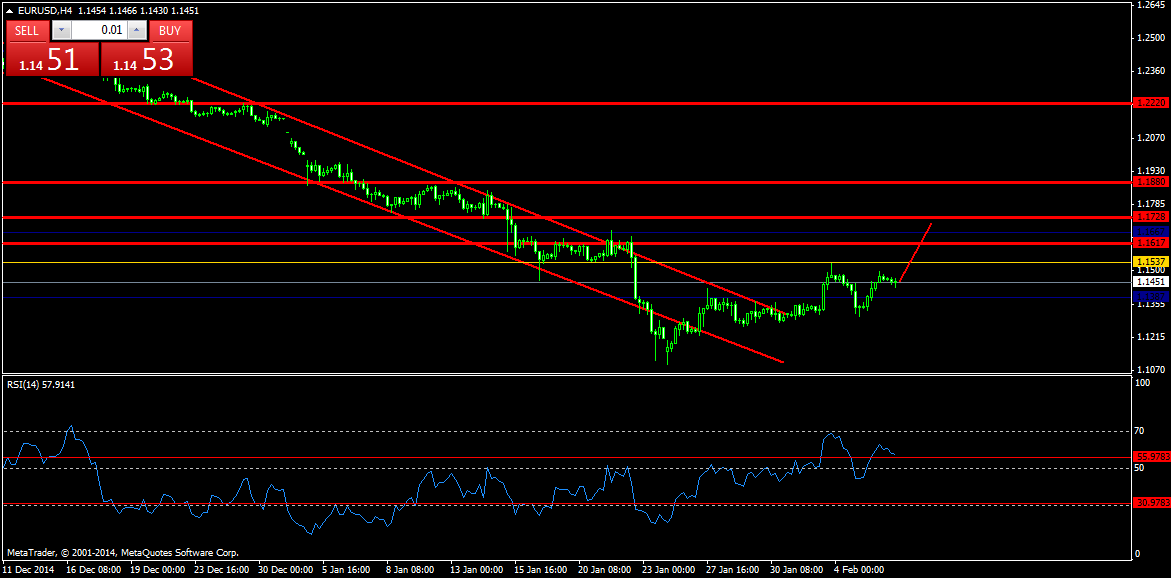The height and width of the screenshot is (578, 1171).
Task: Select the 1.1880 red price label
Action: tap(1148, 181)
